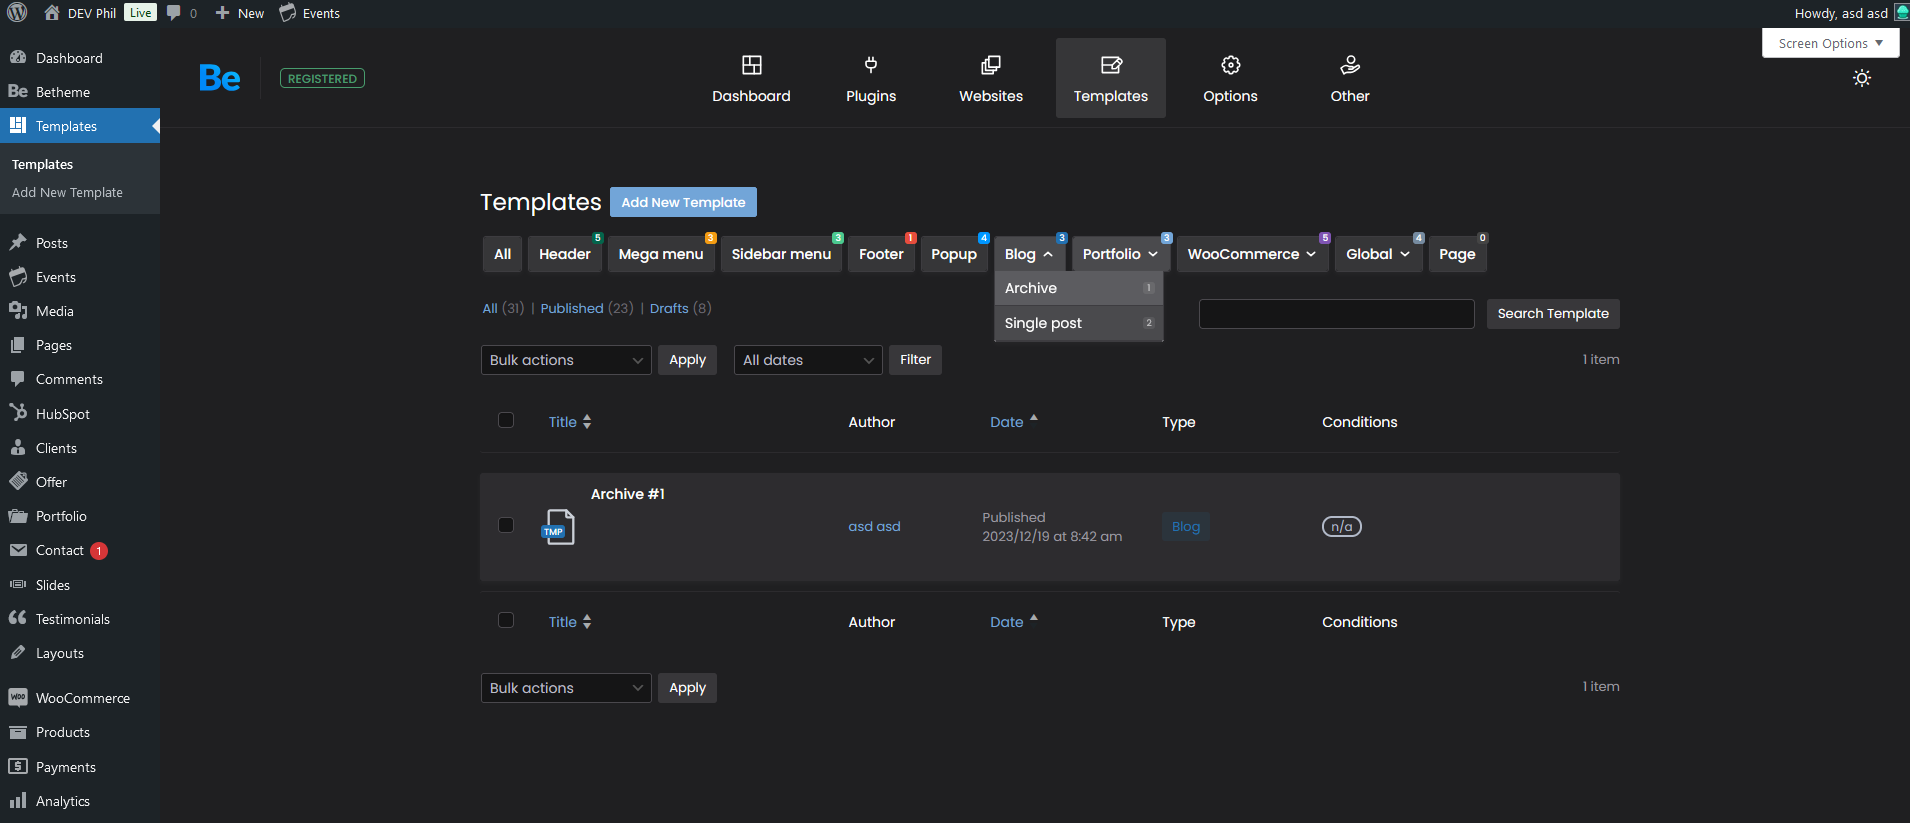Open Slides in the sidebar
The image size is (1910, 823).
click(x=80, y=585)
